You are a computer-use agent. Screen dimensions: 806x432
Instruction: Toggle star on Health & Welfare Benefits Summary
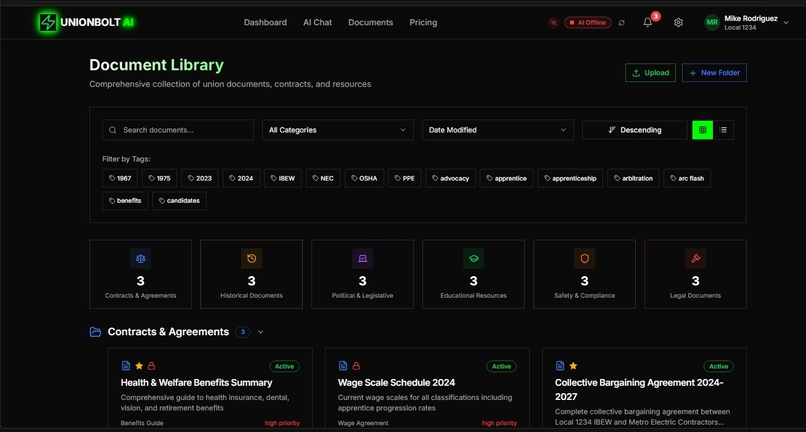(x=139, y=366)
